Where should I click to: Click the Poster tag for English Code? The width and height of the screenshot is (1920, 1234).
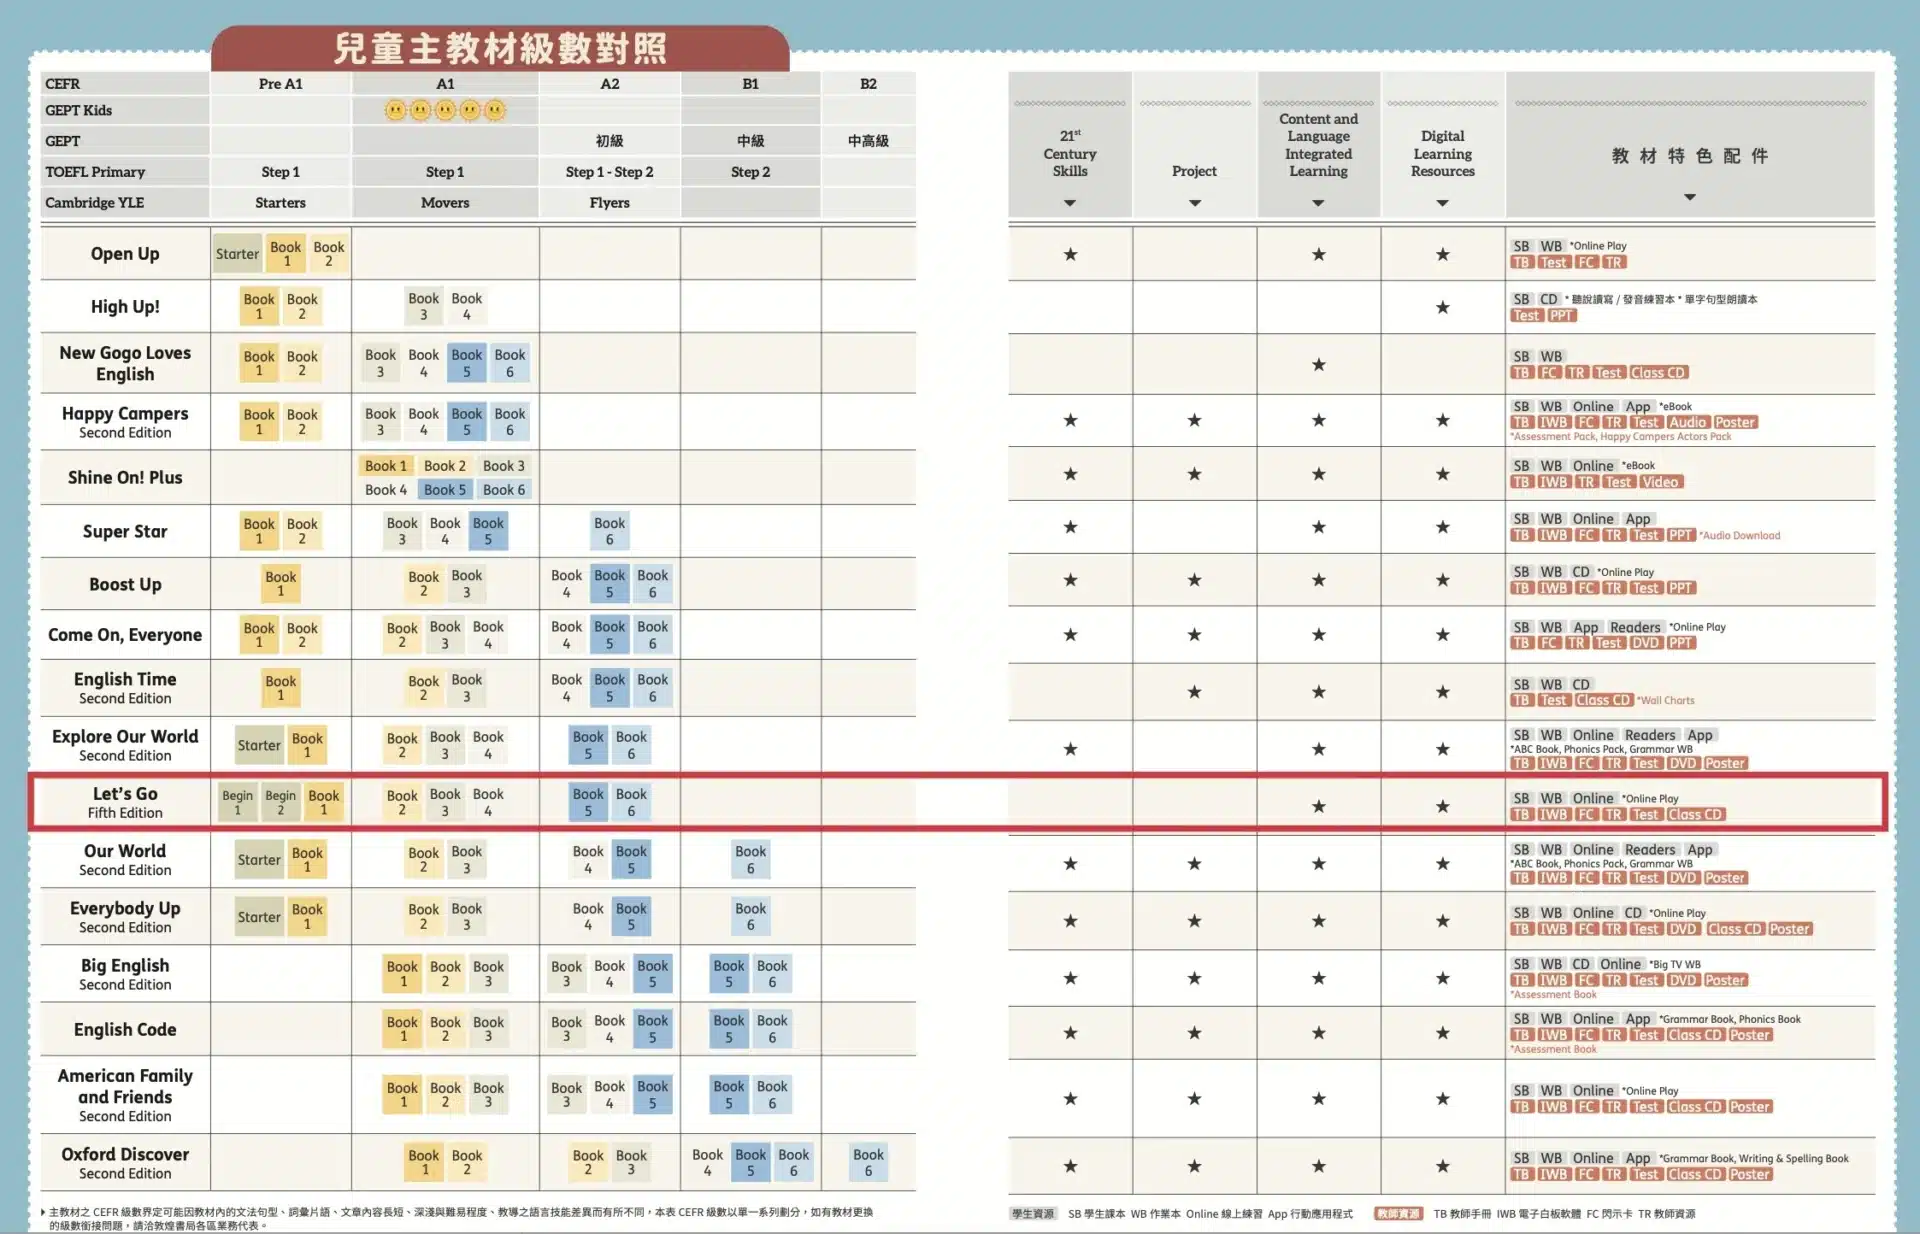[x=1749, y=1035]
